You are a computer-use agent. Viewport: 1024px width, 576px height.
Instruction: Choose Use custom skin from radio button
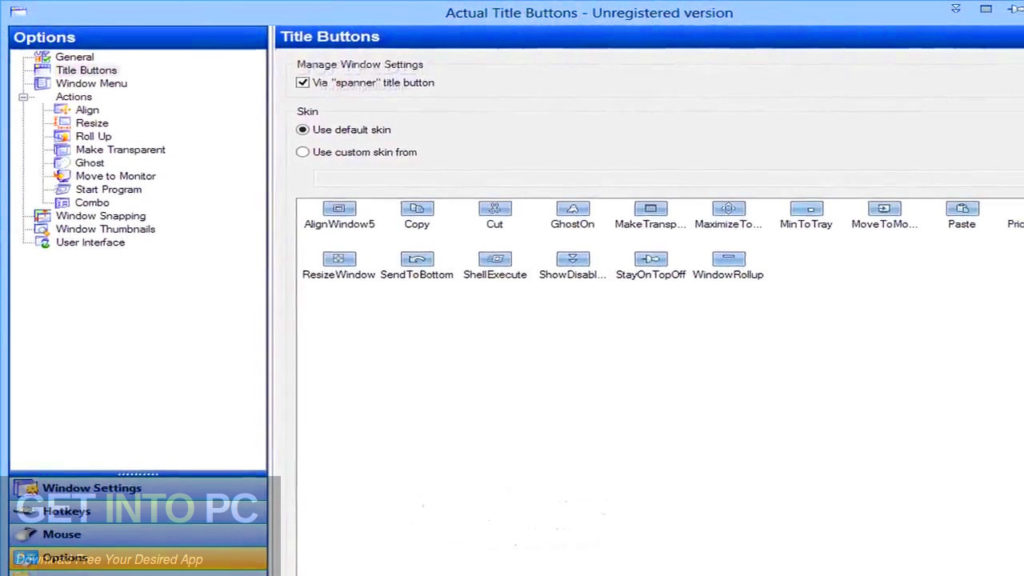pos(302,152)
